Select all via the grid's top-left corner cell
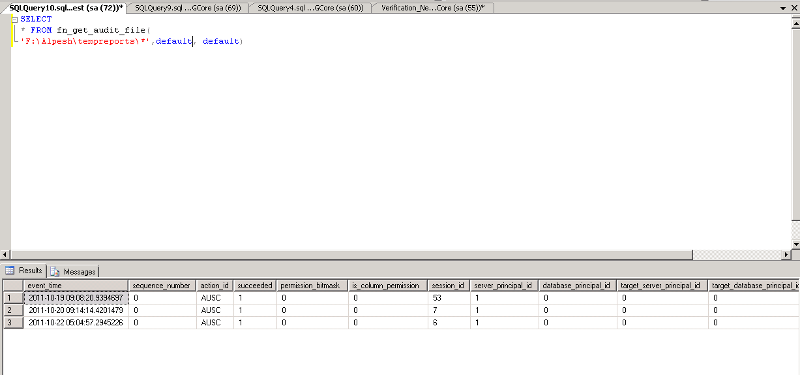 pos(13,285)
